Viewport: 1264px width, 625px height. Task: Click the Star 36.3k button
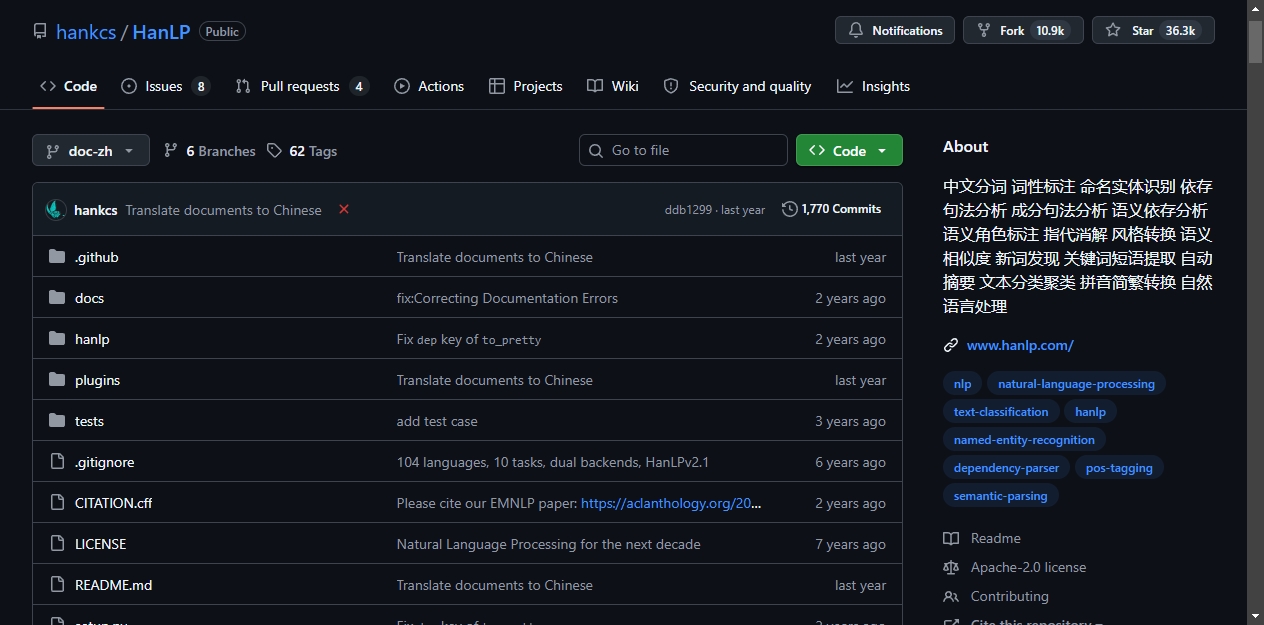pyautogui.click(x=1153, y=31)
